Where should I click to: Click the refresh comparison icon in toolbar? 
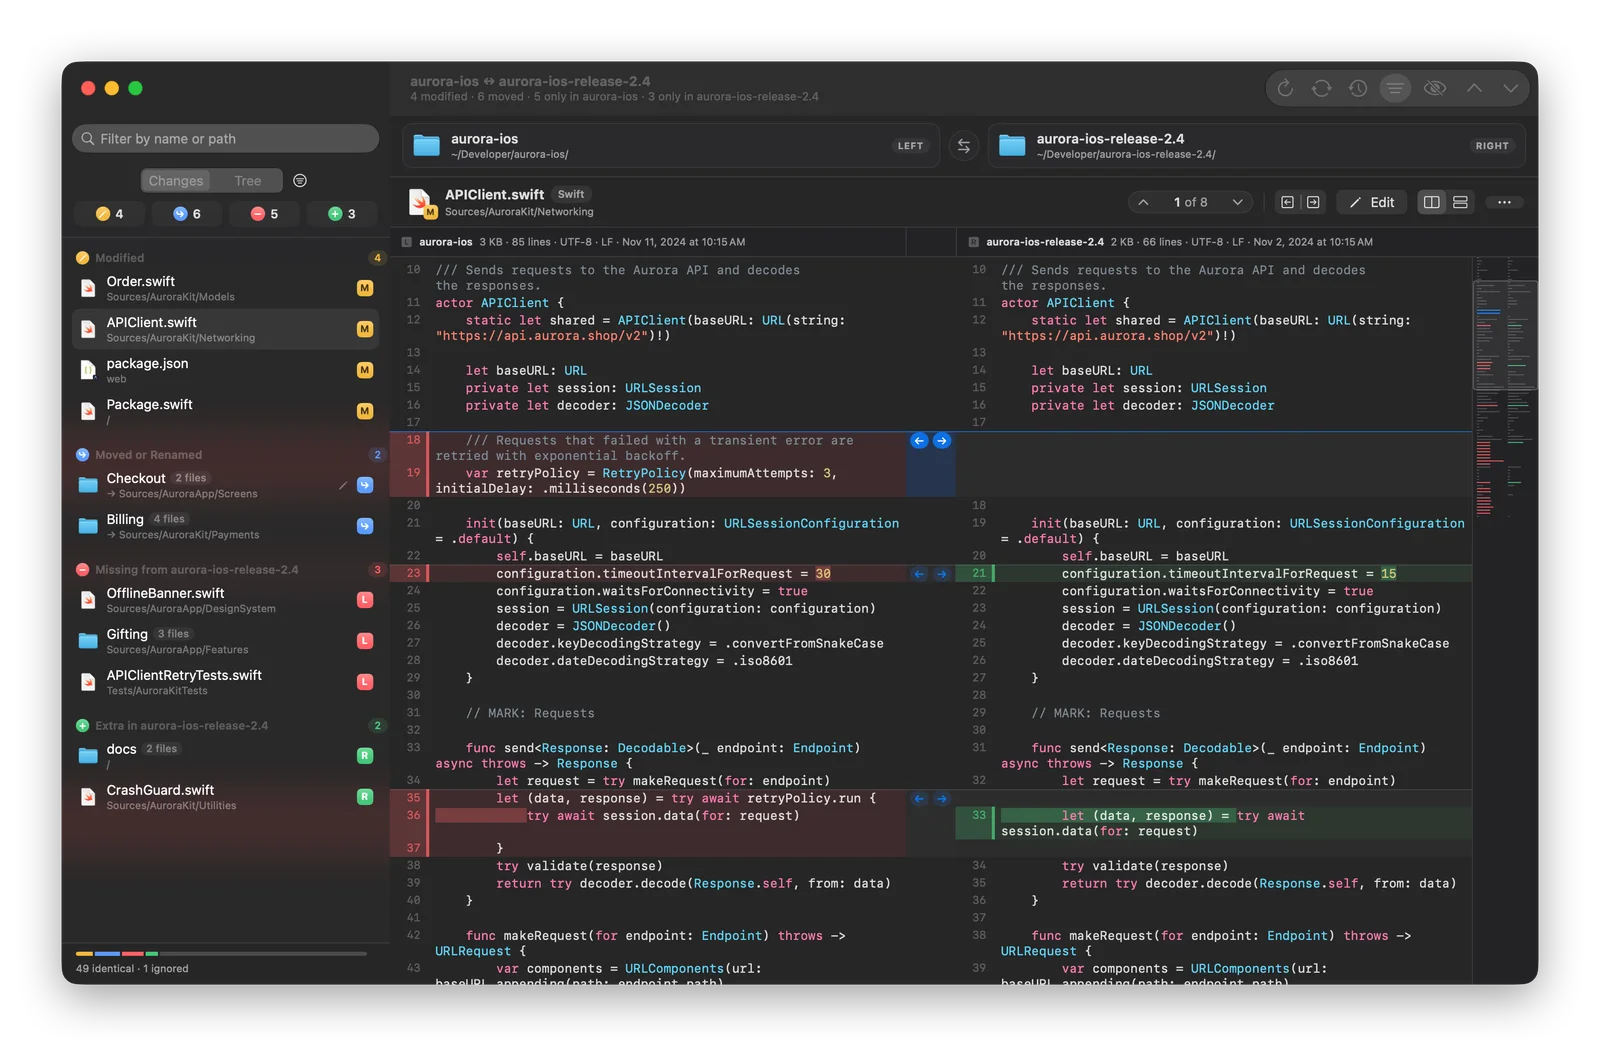pyautogui.click(x=1285, y=88)
